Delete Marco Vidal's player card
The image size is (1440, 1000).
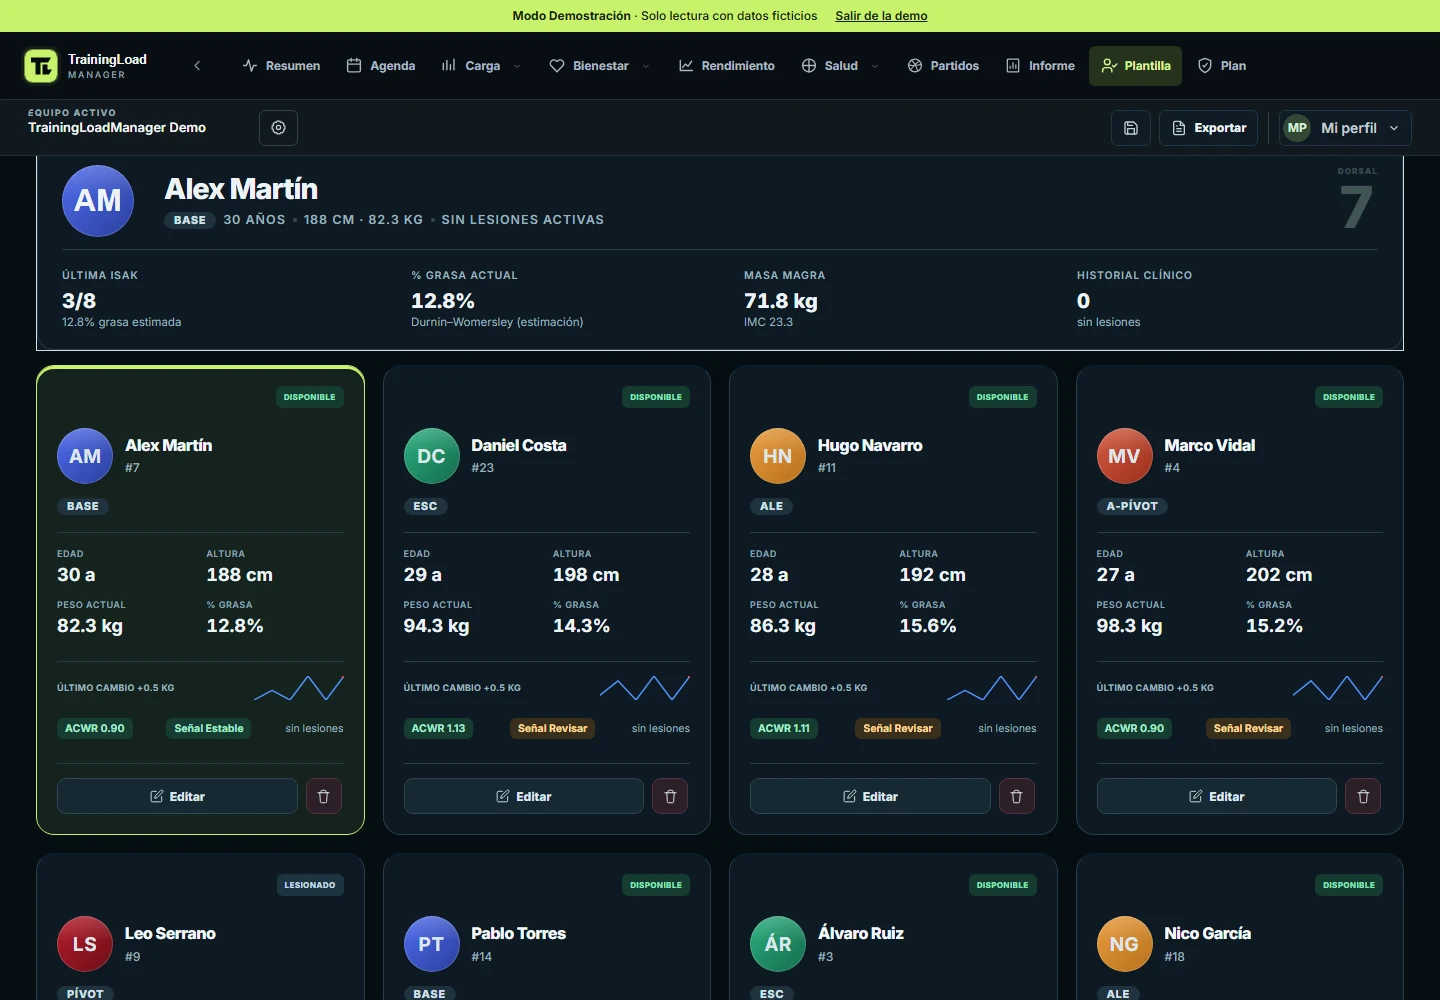click(x=1363, y=796)
